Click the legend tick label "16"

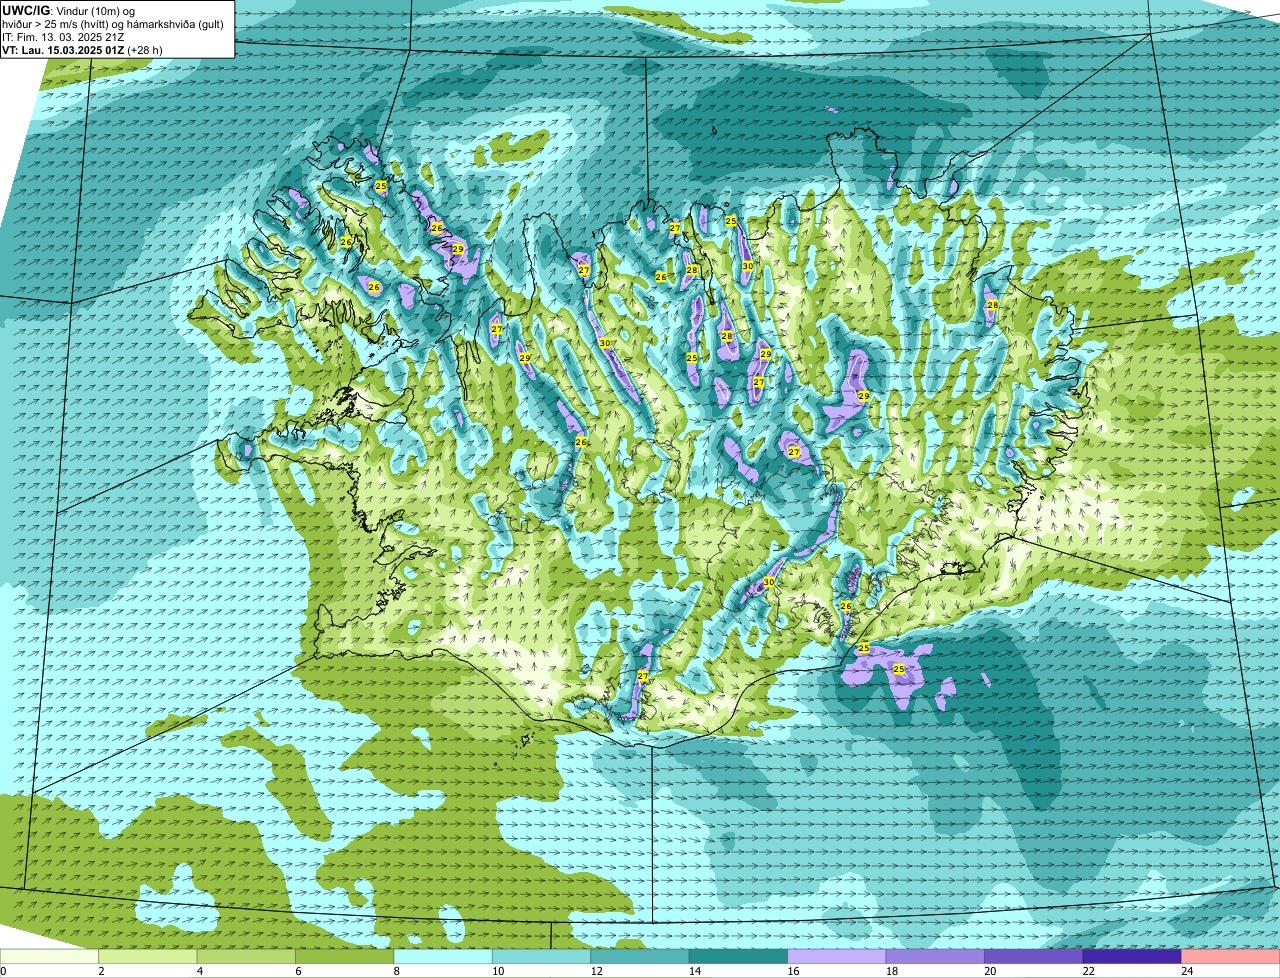coord(793,971)
